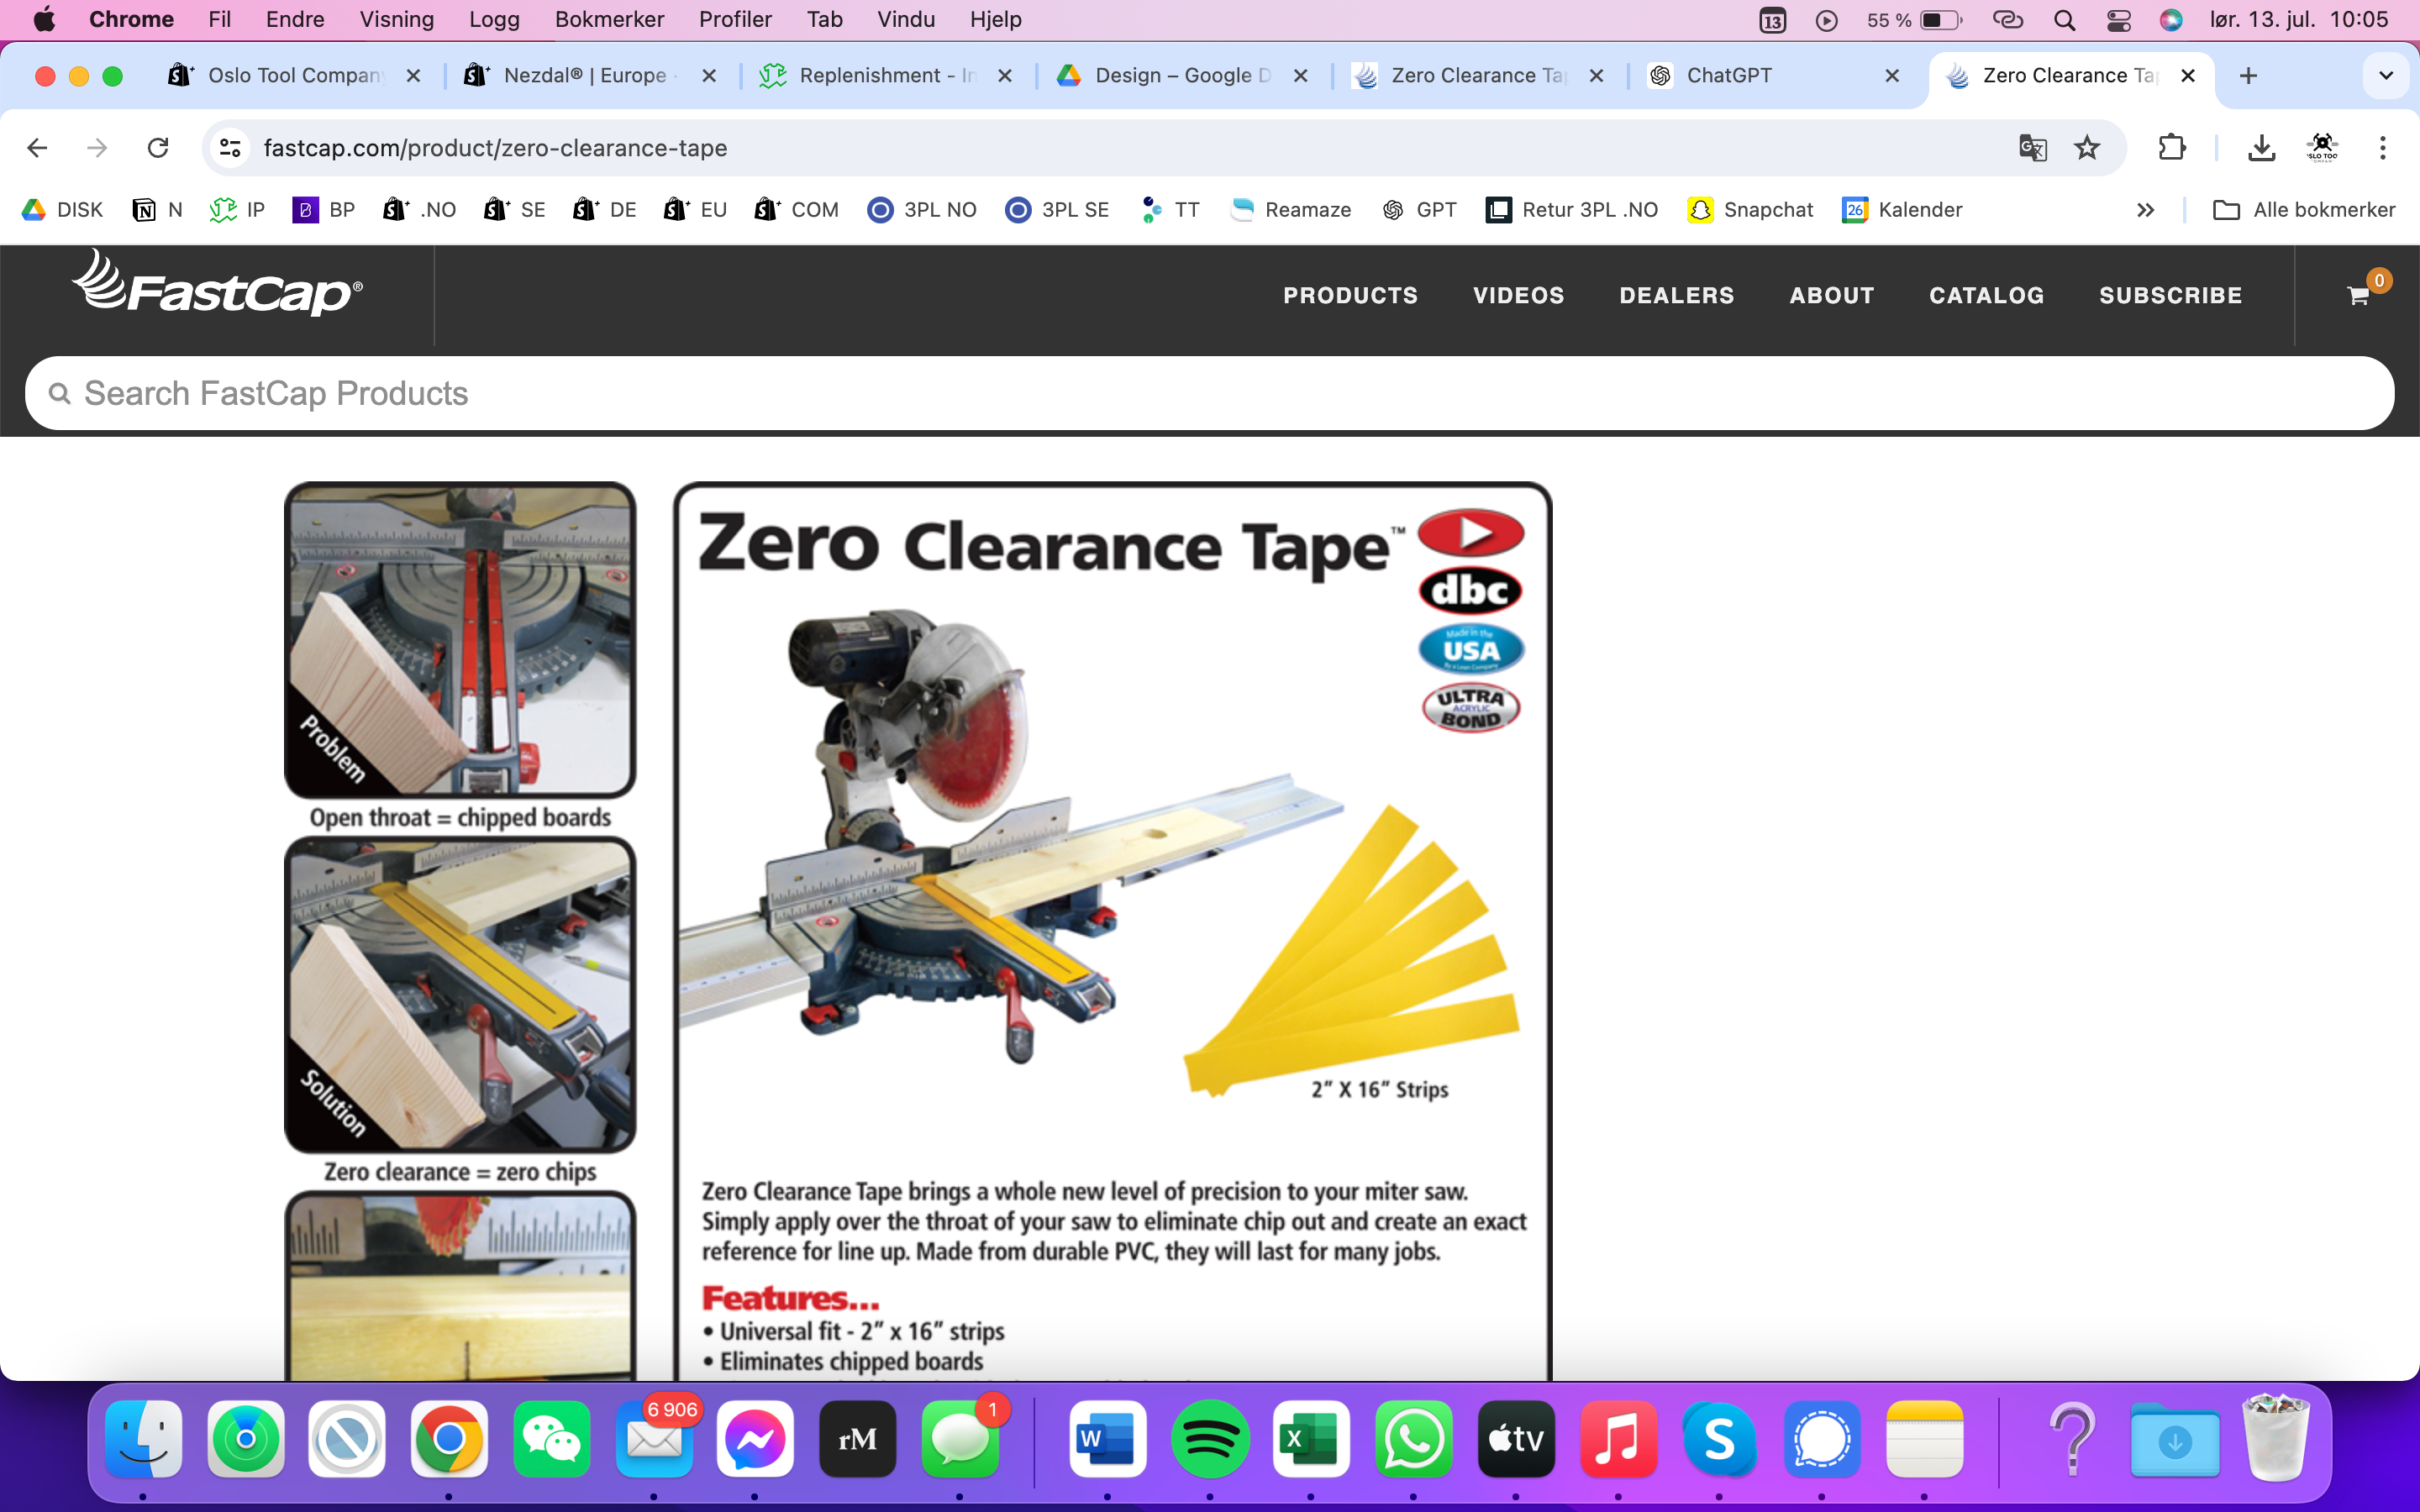Image resolution: width=2420 pixels, height=1512 pixels.
Task: Show hidden bookmarks double chevron
Action: (x=2145, y=210)
